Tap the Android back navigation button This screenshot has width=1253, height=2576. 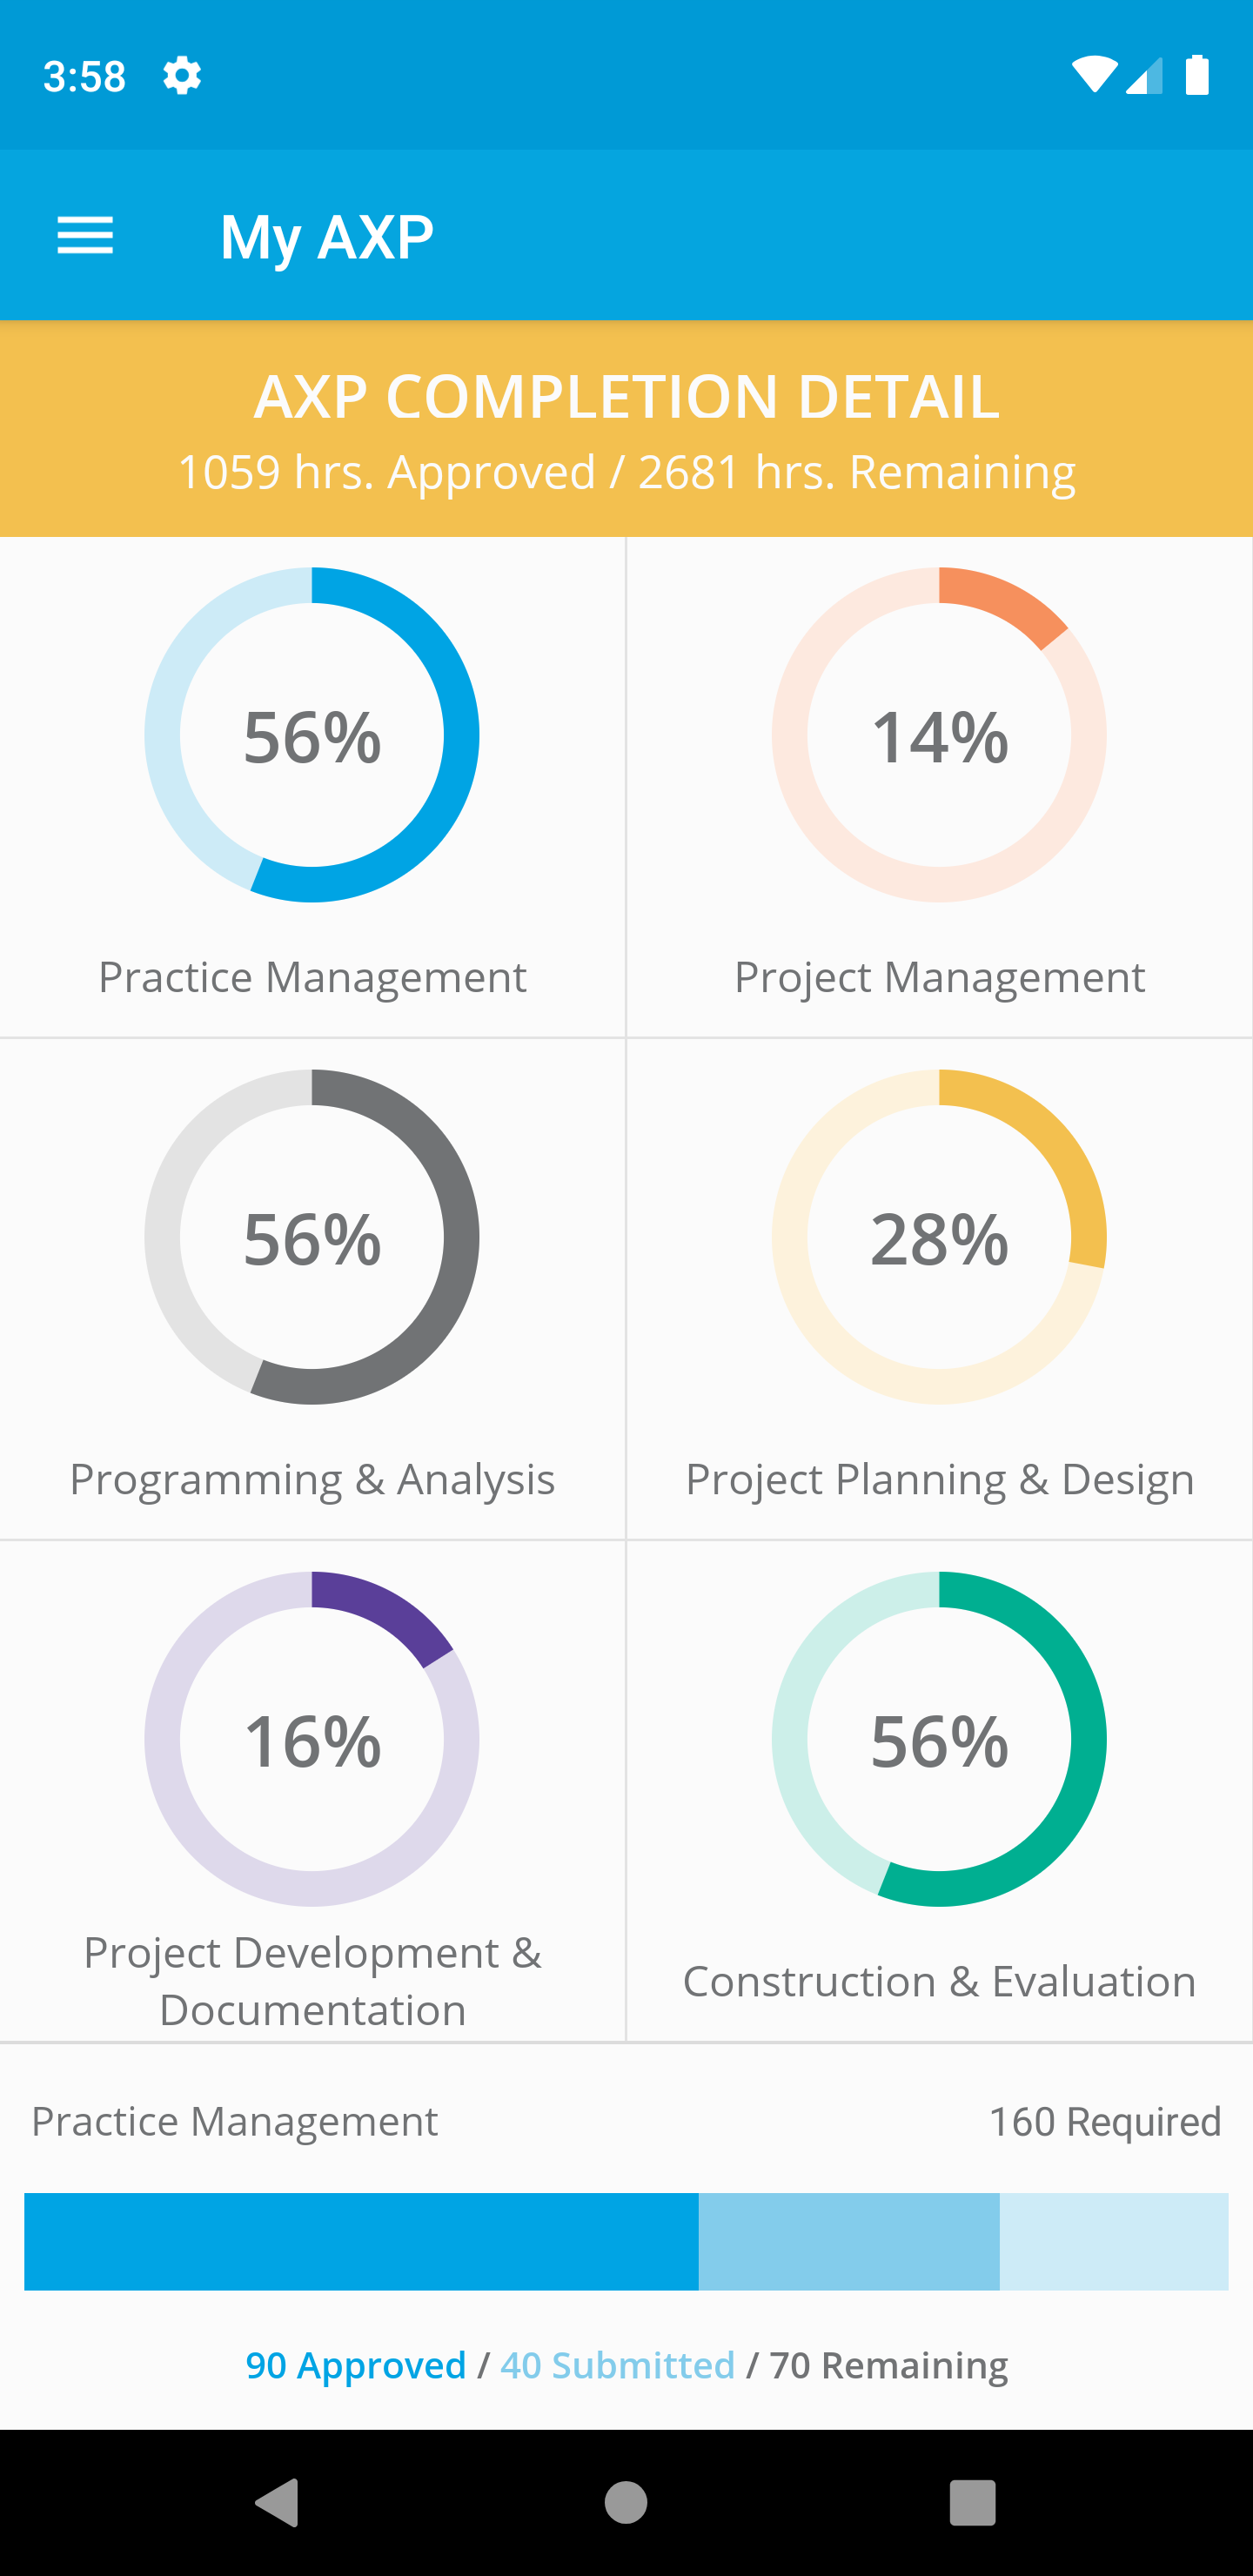pos(277,2503)
